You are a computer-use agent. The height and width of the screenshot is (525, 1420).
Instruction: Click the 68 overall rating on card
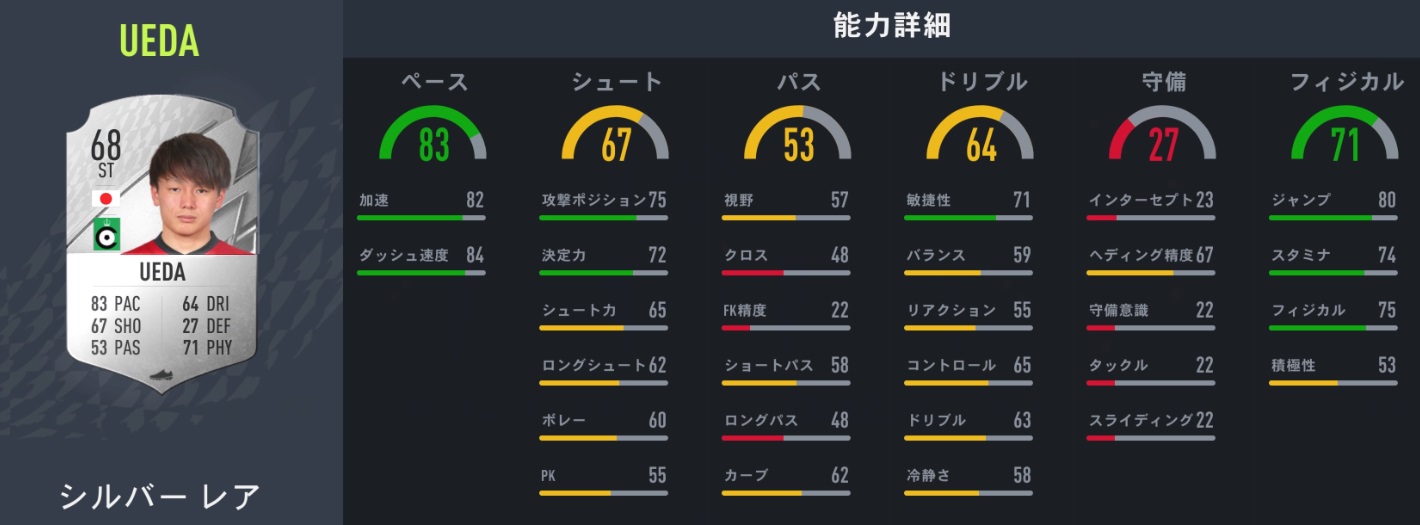click(x=106, y=147)
